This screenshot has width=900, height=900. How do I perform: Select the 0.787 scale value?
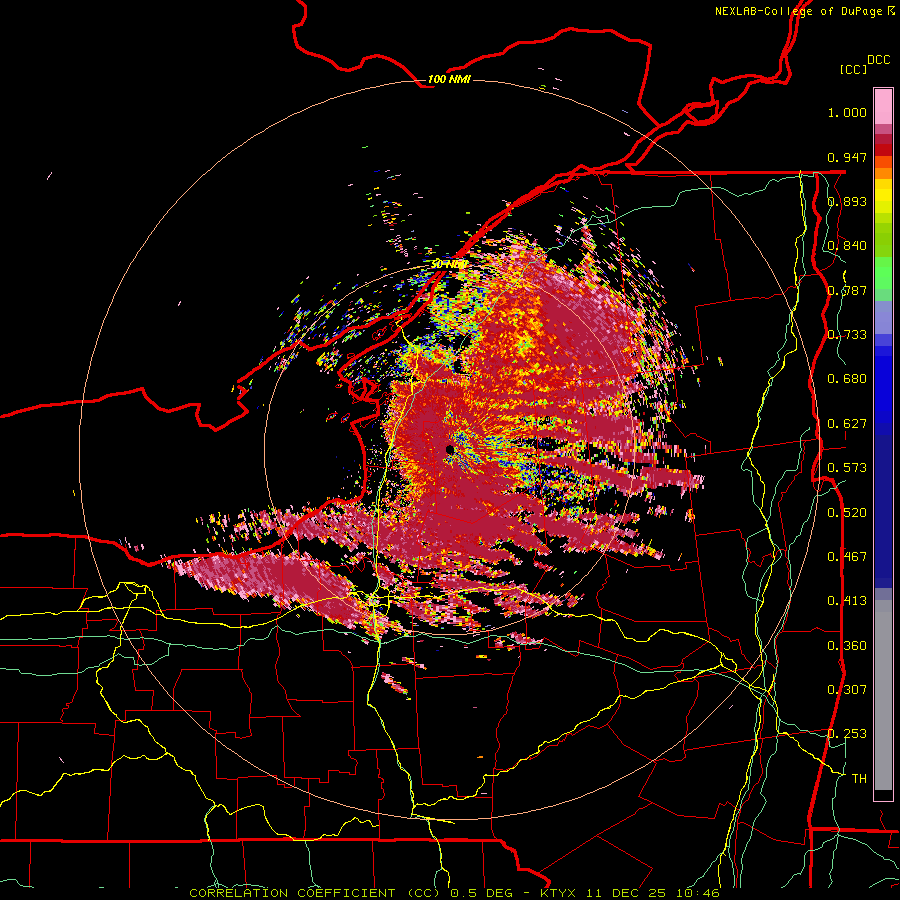click(847, 290)
